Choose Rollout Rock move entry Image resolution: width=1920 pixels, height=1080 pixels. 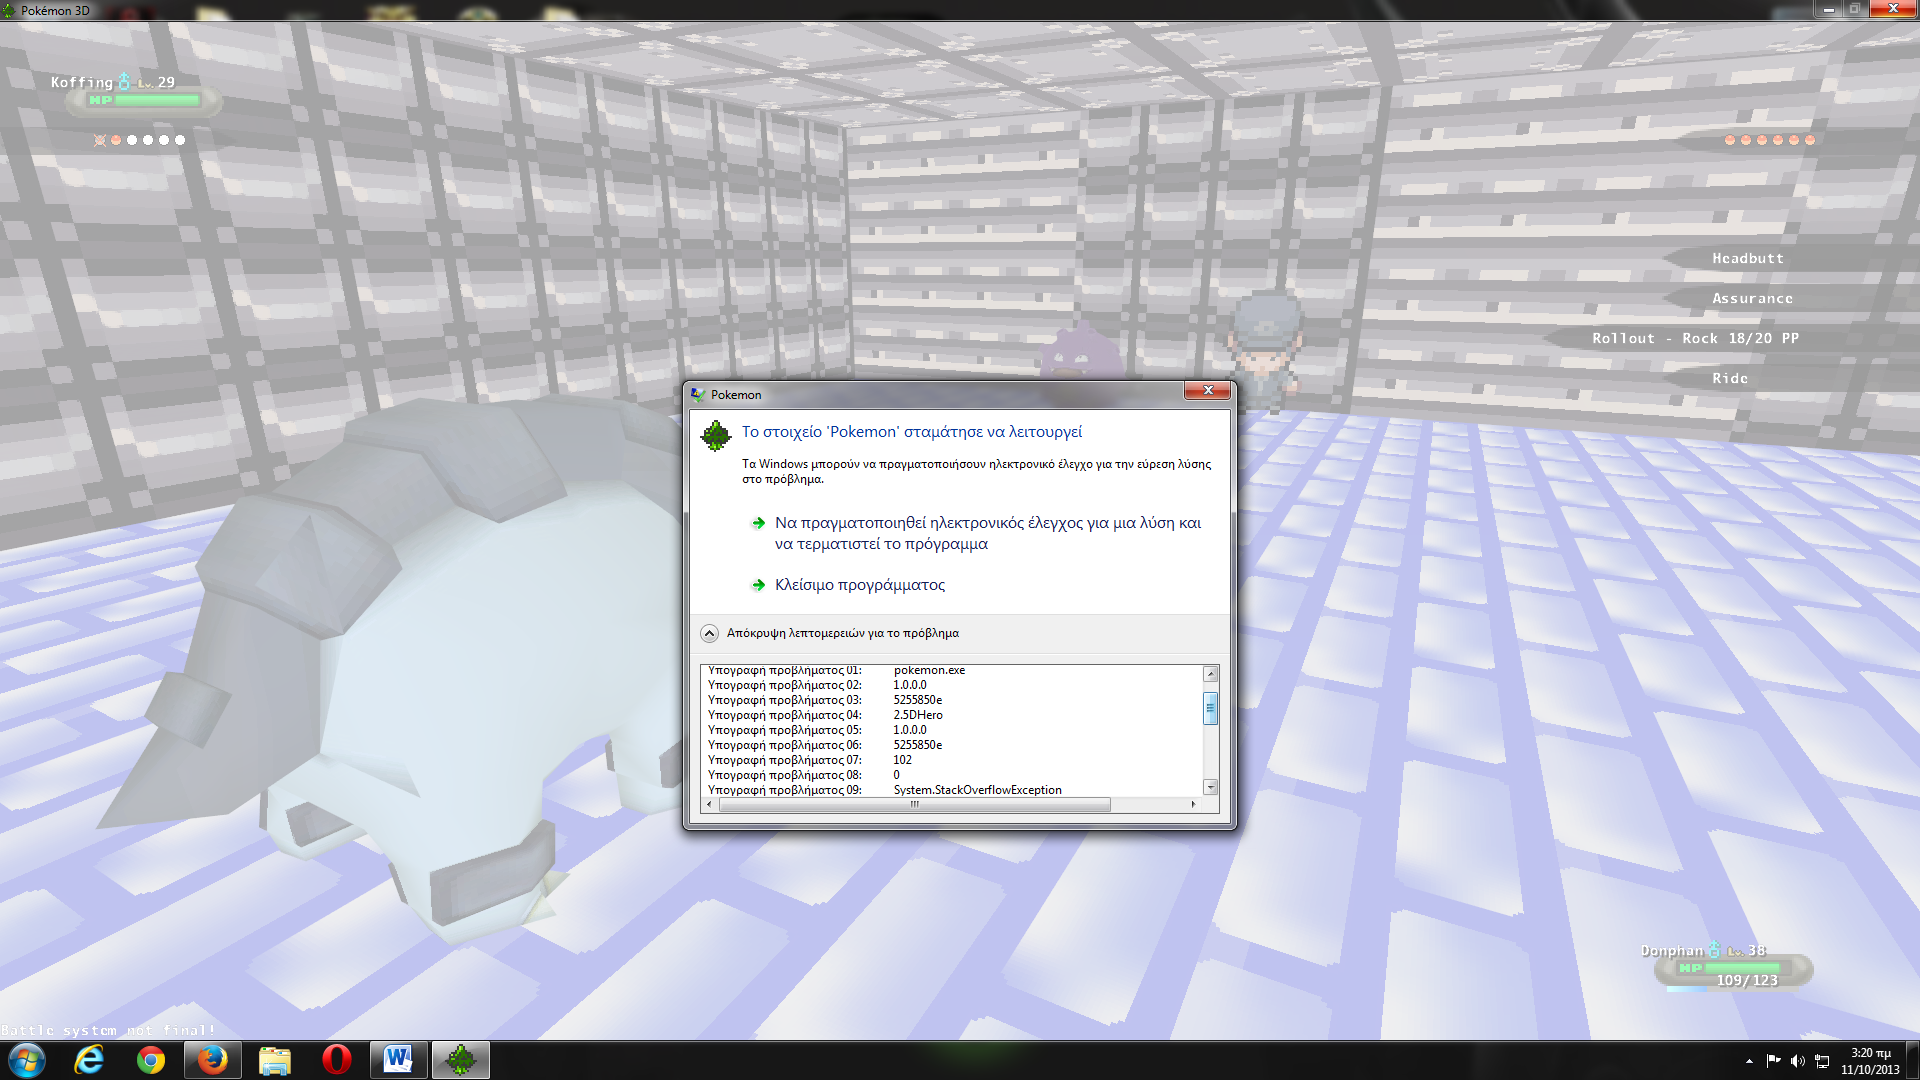pyautogui.click(x=1695, y=338)
